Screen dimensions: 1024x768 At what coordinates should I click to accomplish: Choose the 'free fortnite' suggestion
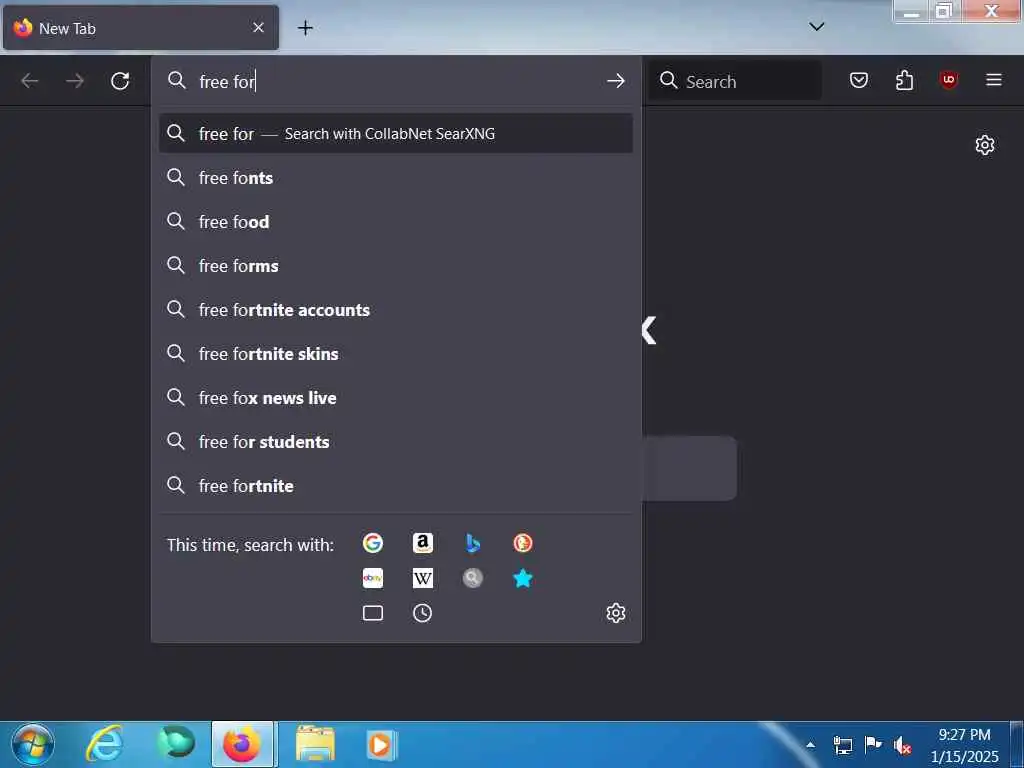[396, 486]
